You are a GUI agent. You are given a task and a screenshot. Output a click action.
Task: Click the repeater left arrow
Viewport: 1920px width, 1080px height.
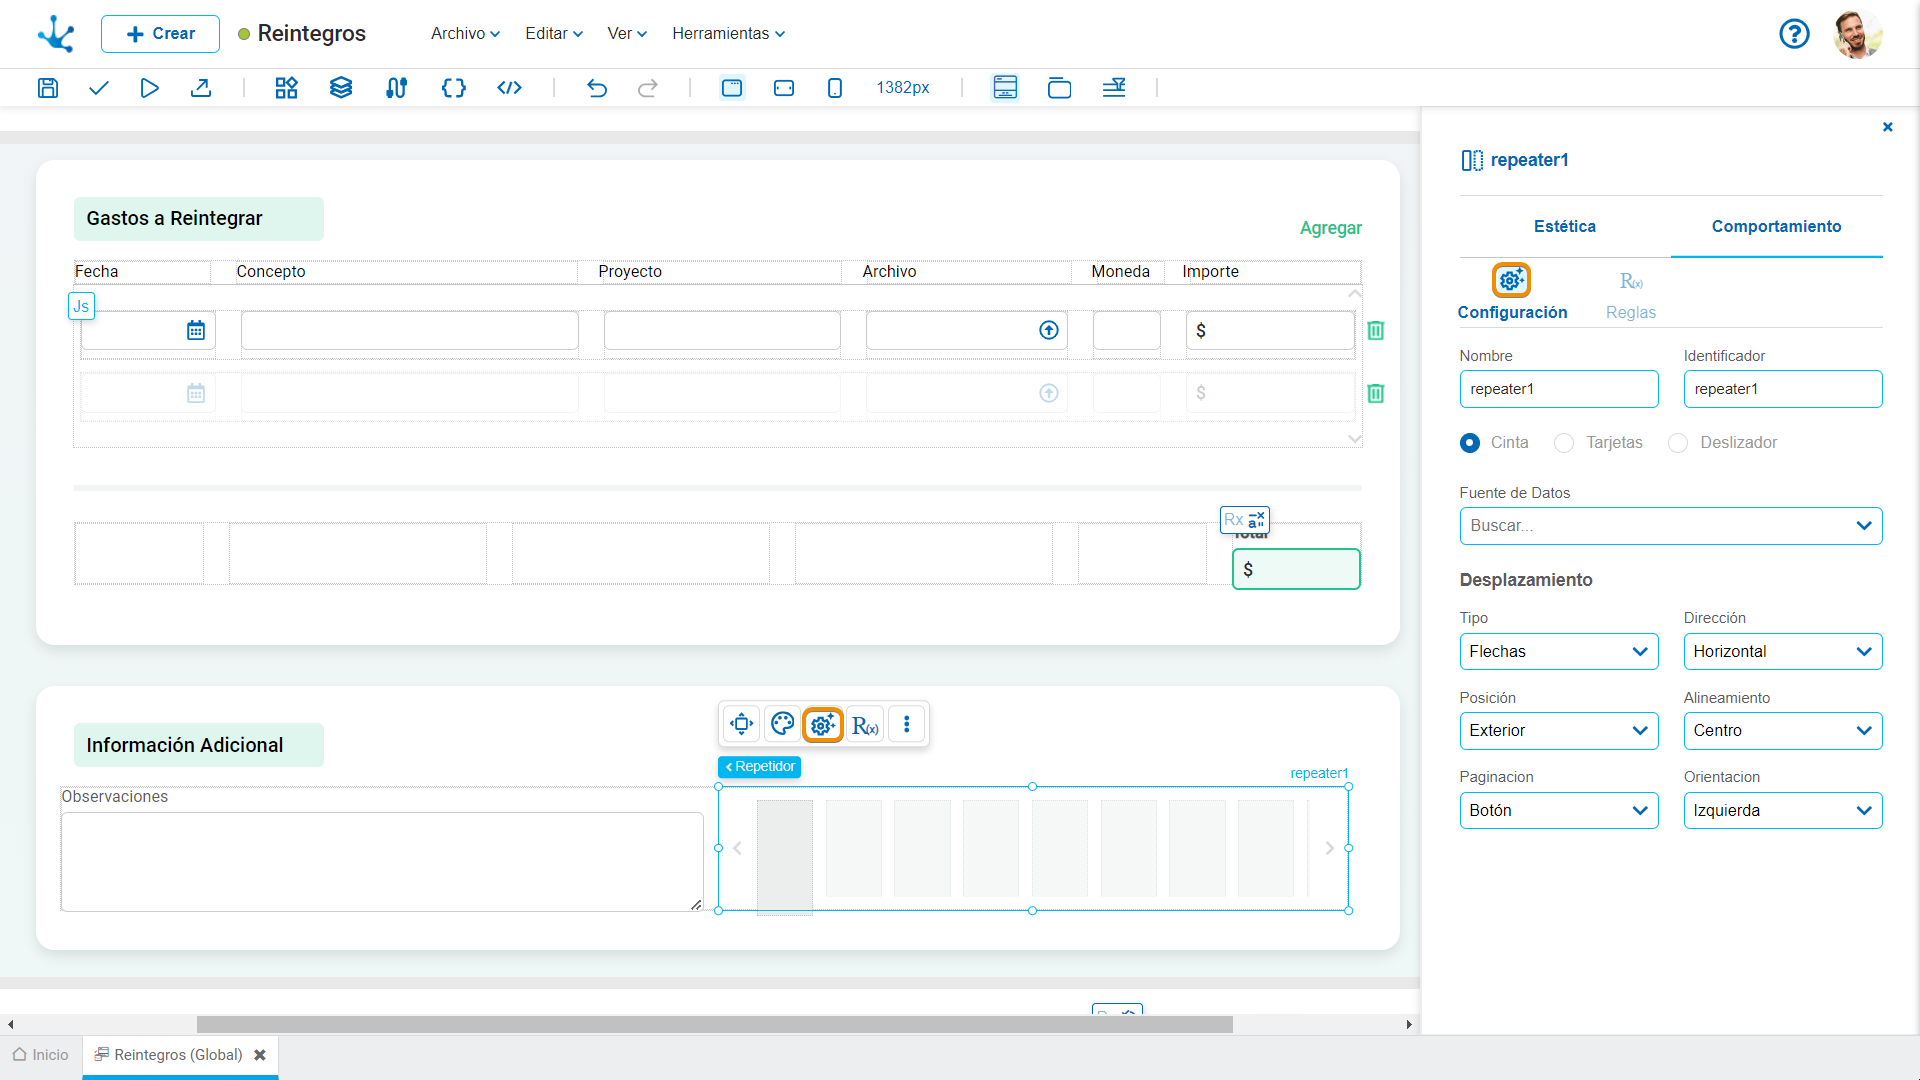pyautogui.click(x=737, y=848)
